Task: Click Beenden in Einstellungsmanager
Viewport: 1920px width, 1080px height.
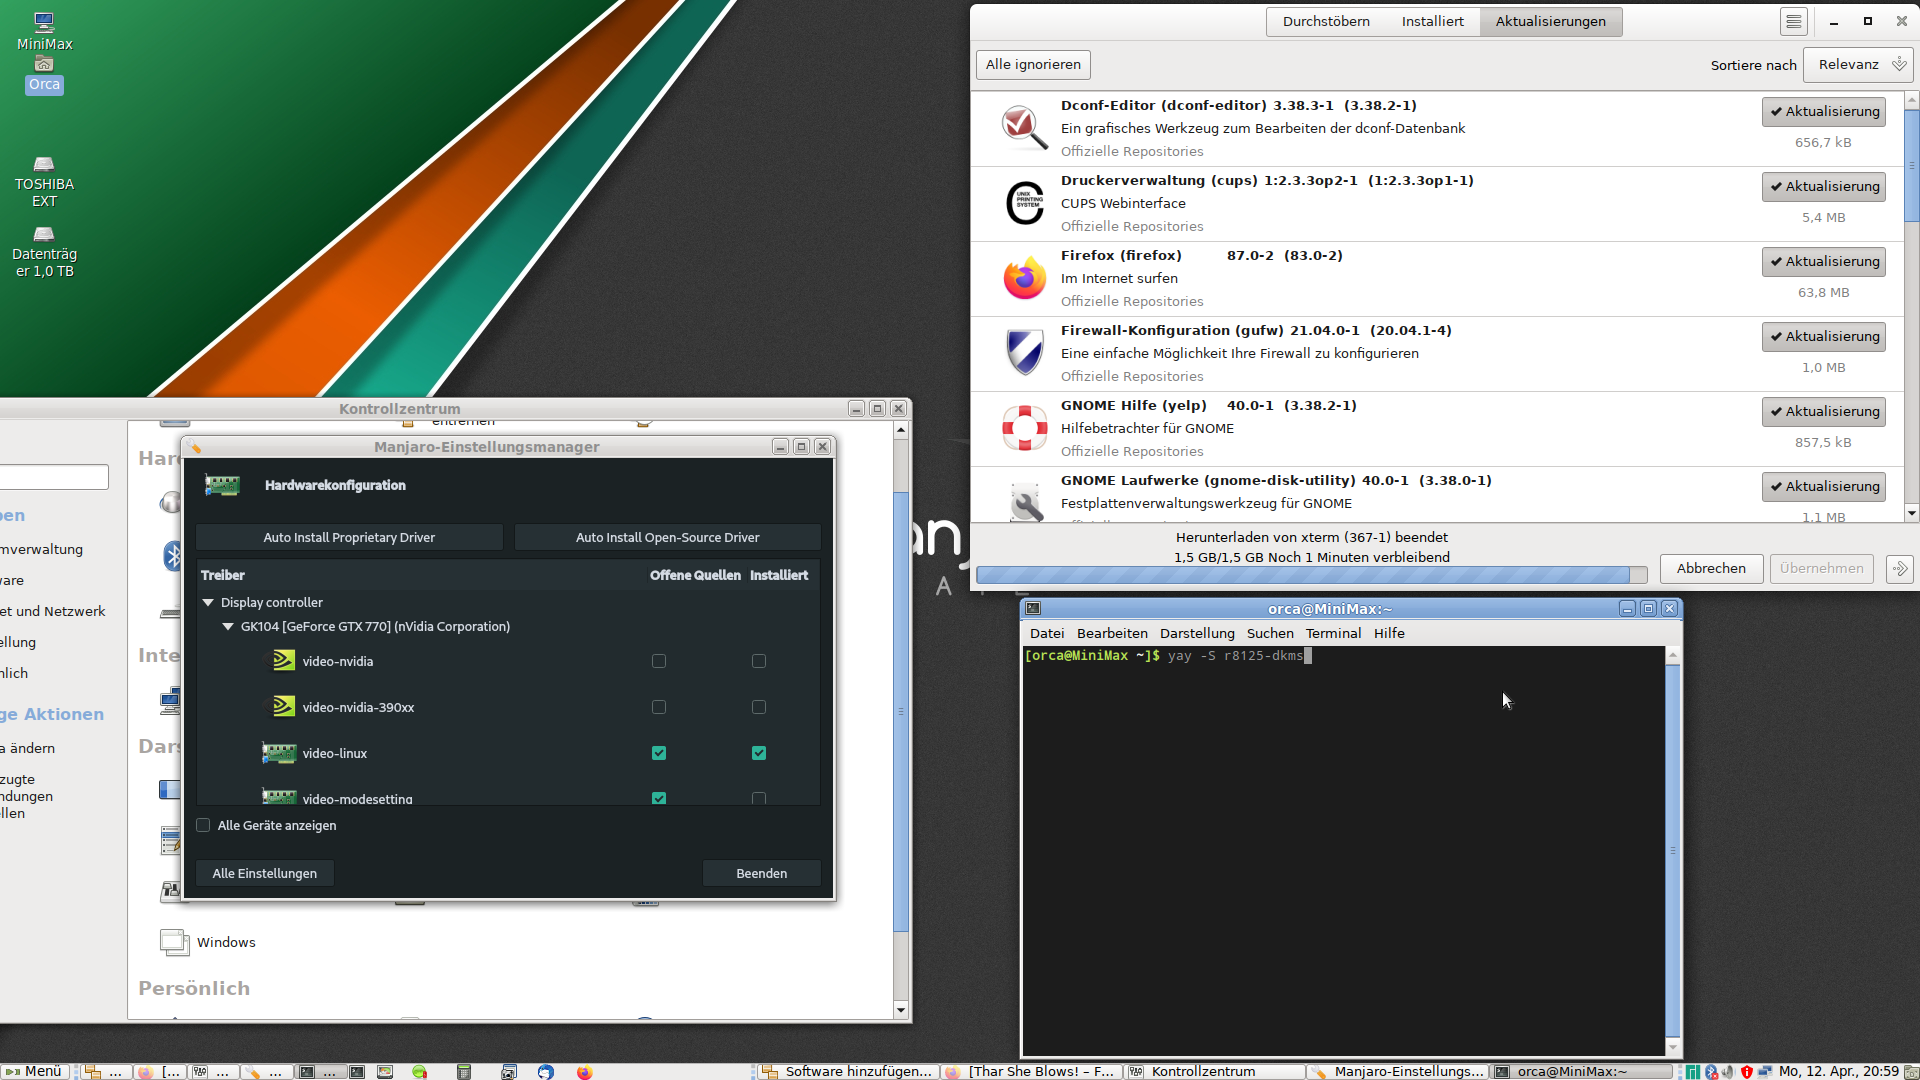Action: pyautogui.click(x=761, y=873)
